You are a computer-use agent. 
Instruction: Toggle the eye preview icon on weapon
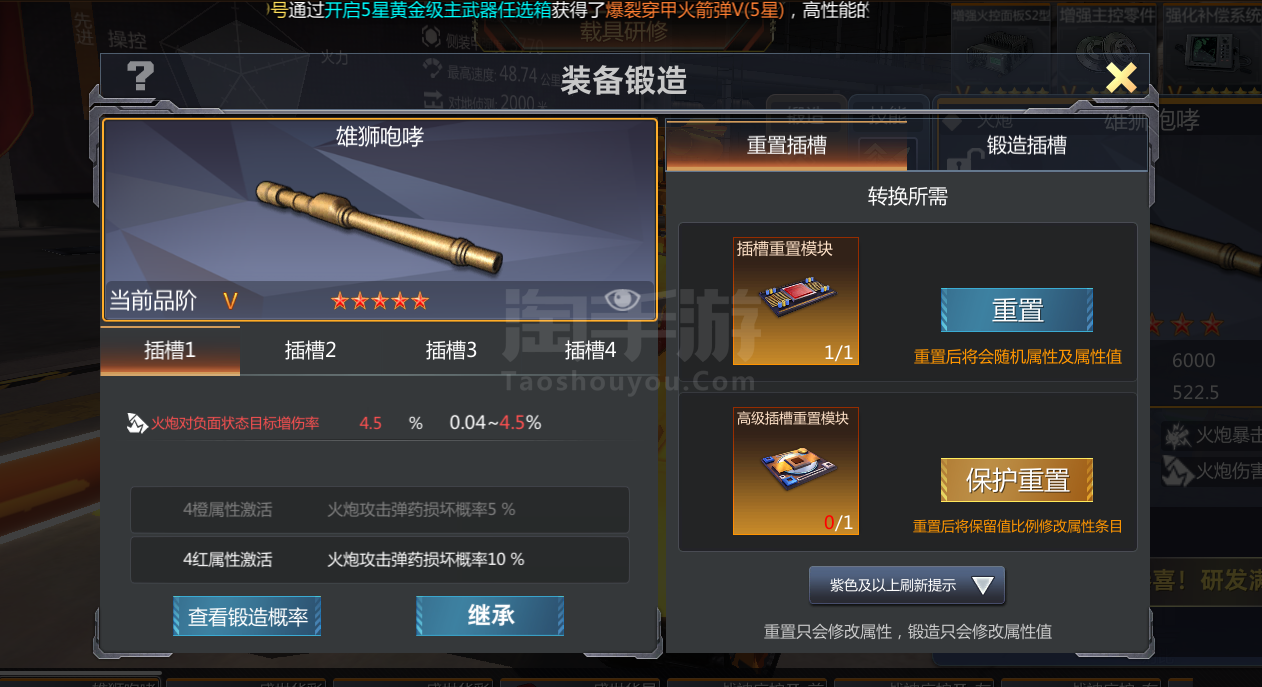(x=622, y=300)
